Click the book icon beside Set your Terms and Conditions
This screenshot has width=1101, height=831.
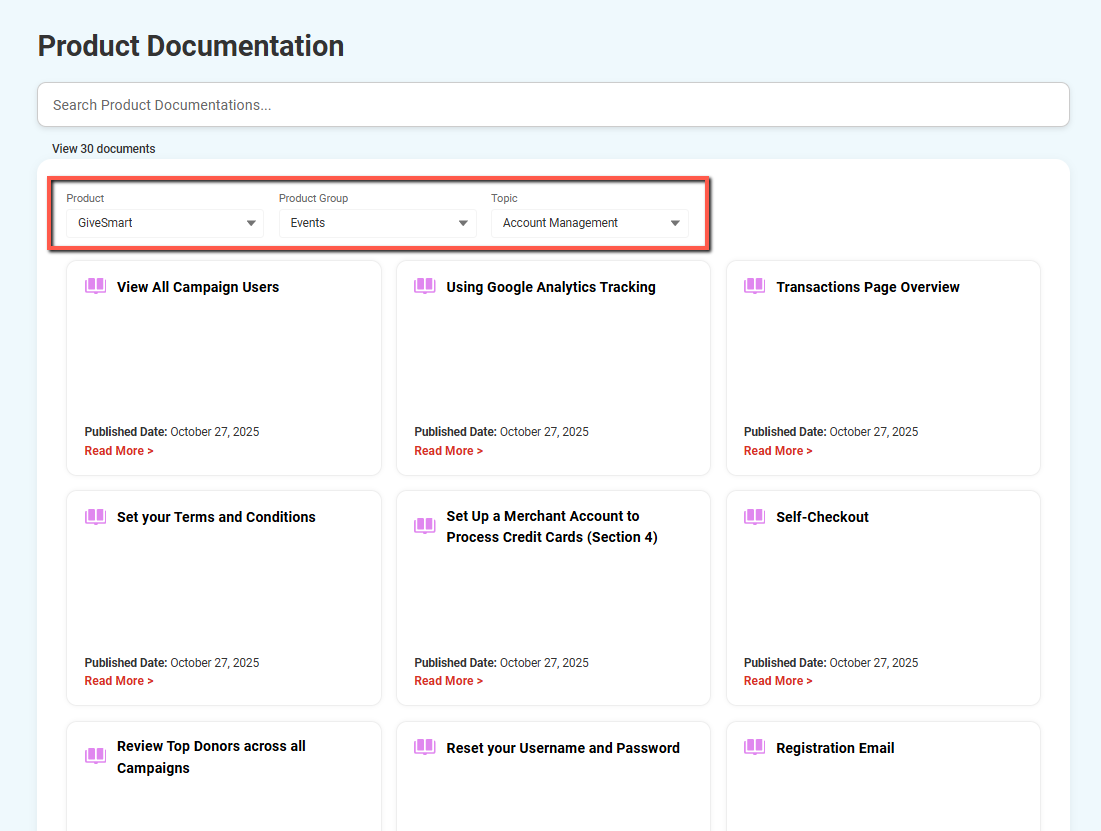click(95, 517)
